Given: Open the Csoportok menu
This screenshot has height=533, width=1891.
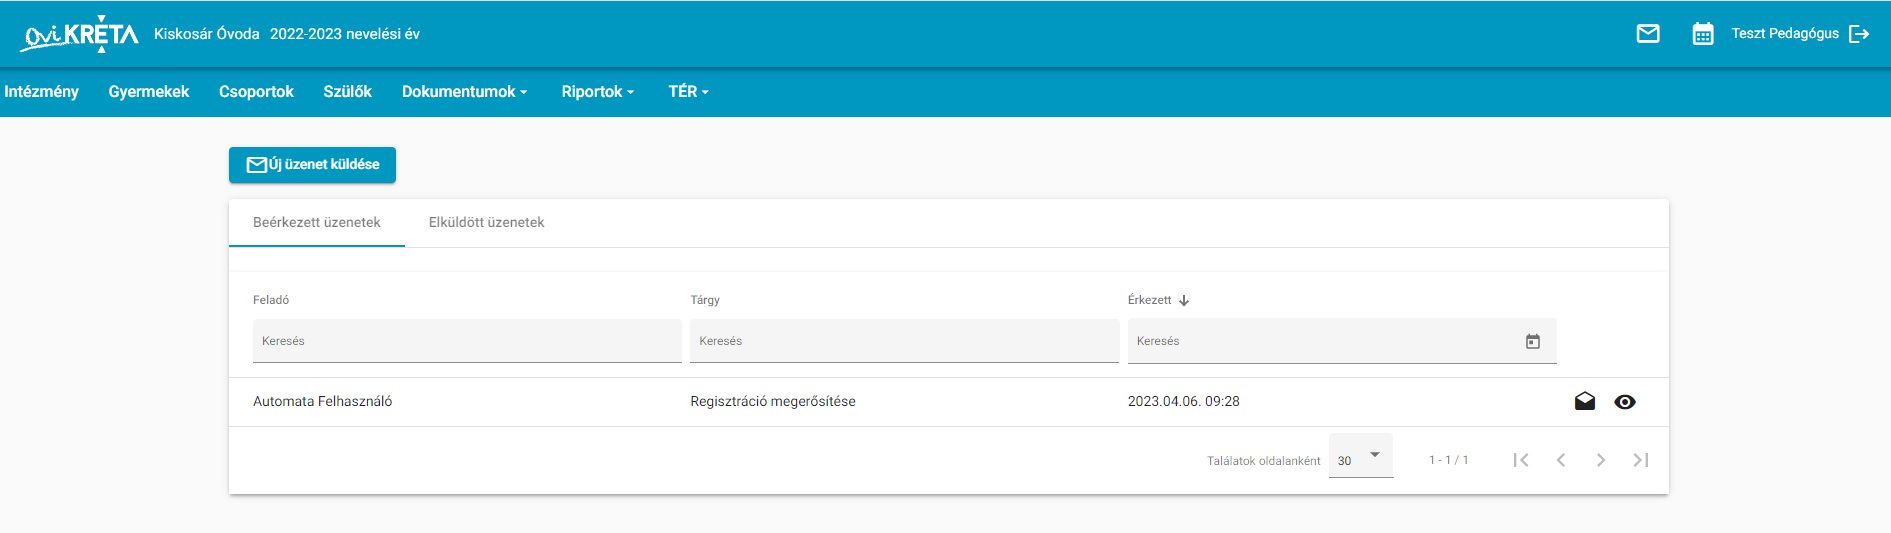Looking at the screenshot, I should [x=256, y=92].
